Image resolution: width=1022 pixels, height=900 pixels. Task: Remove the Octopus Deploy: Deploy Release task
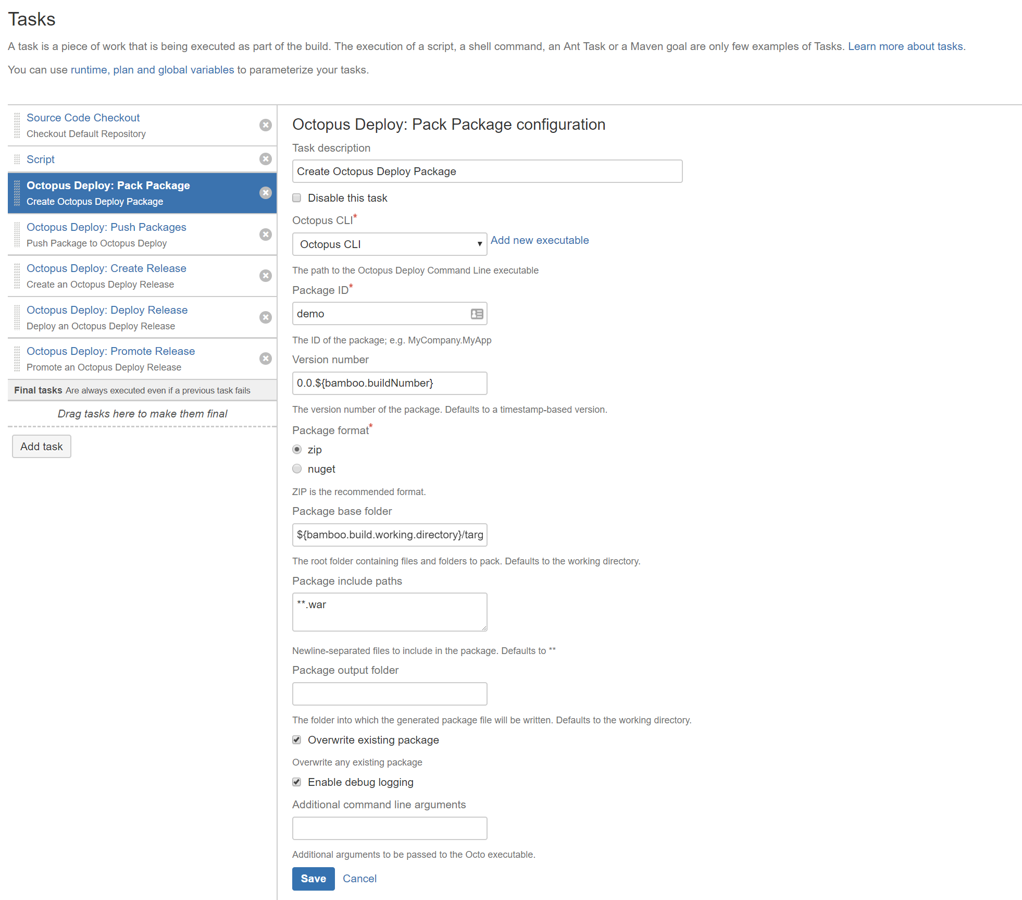pyautogui.click(x=265, y=317)
